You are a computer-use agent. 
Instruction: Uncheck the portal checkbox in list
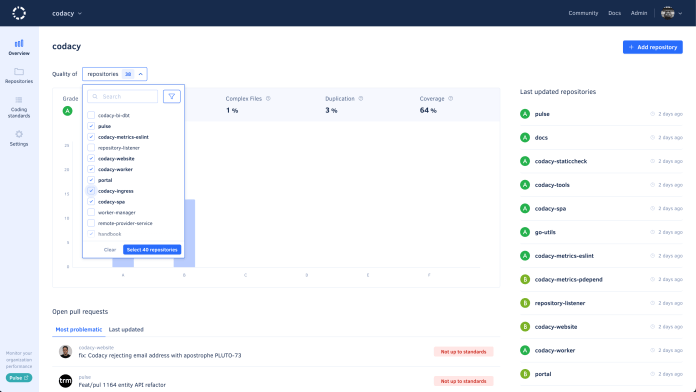pos(91,180)
